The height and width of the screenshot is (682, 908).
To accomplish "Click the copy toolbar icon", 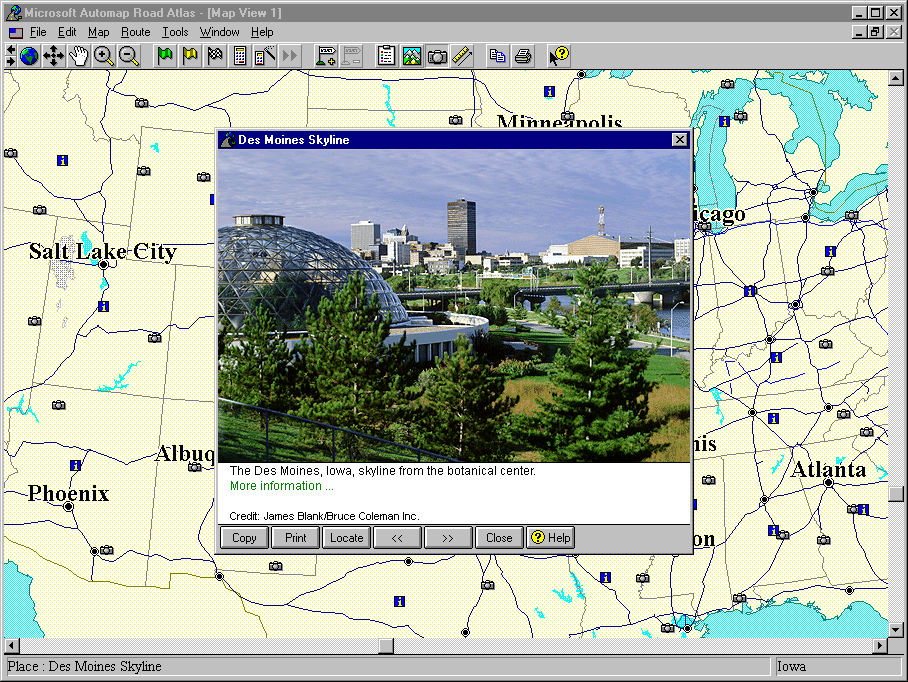I will pos(497,56).
